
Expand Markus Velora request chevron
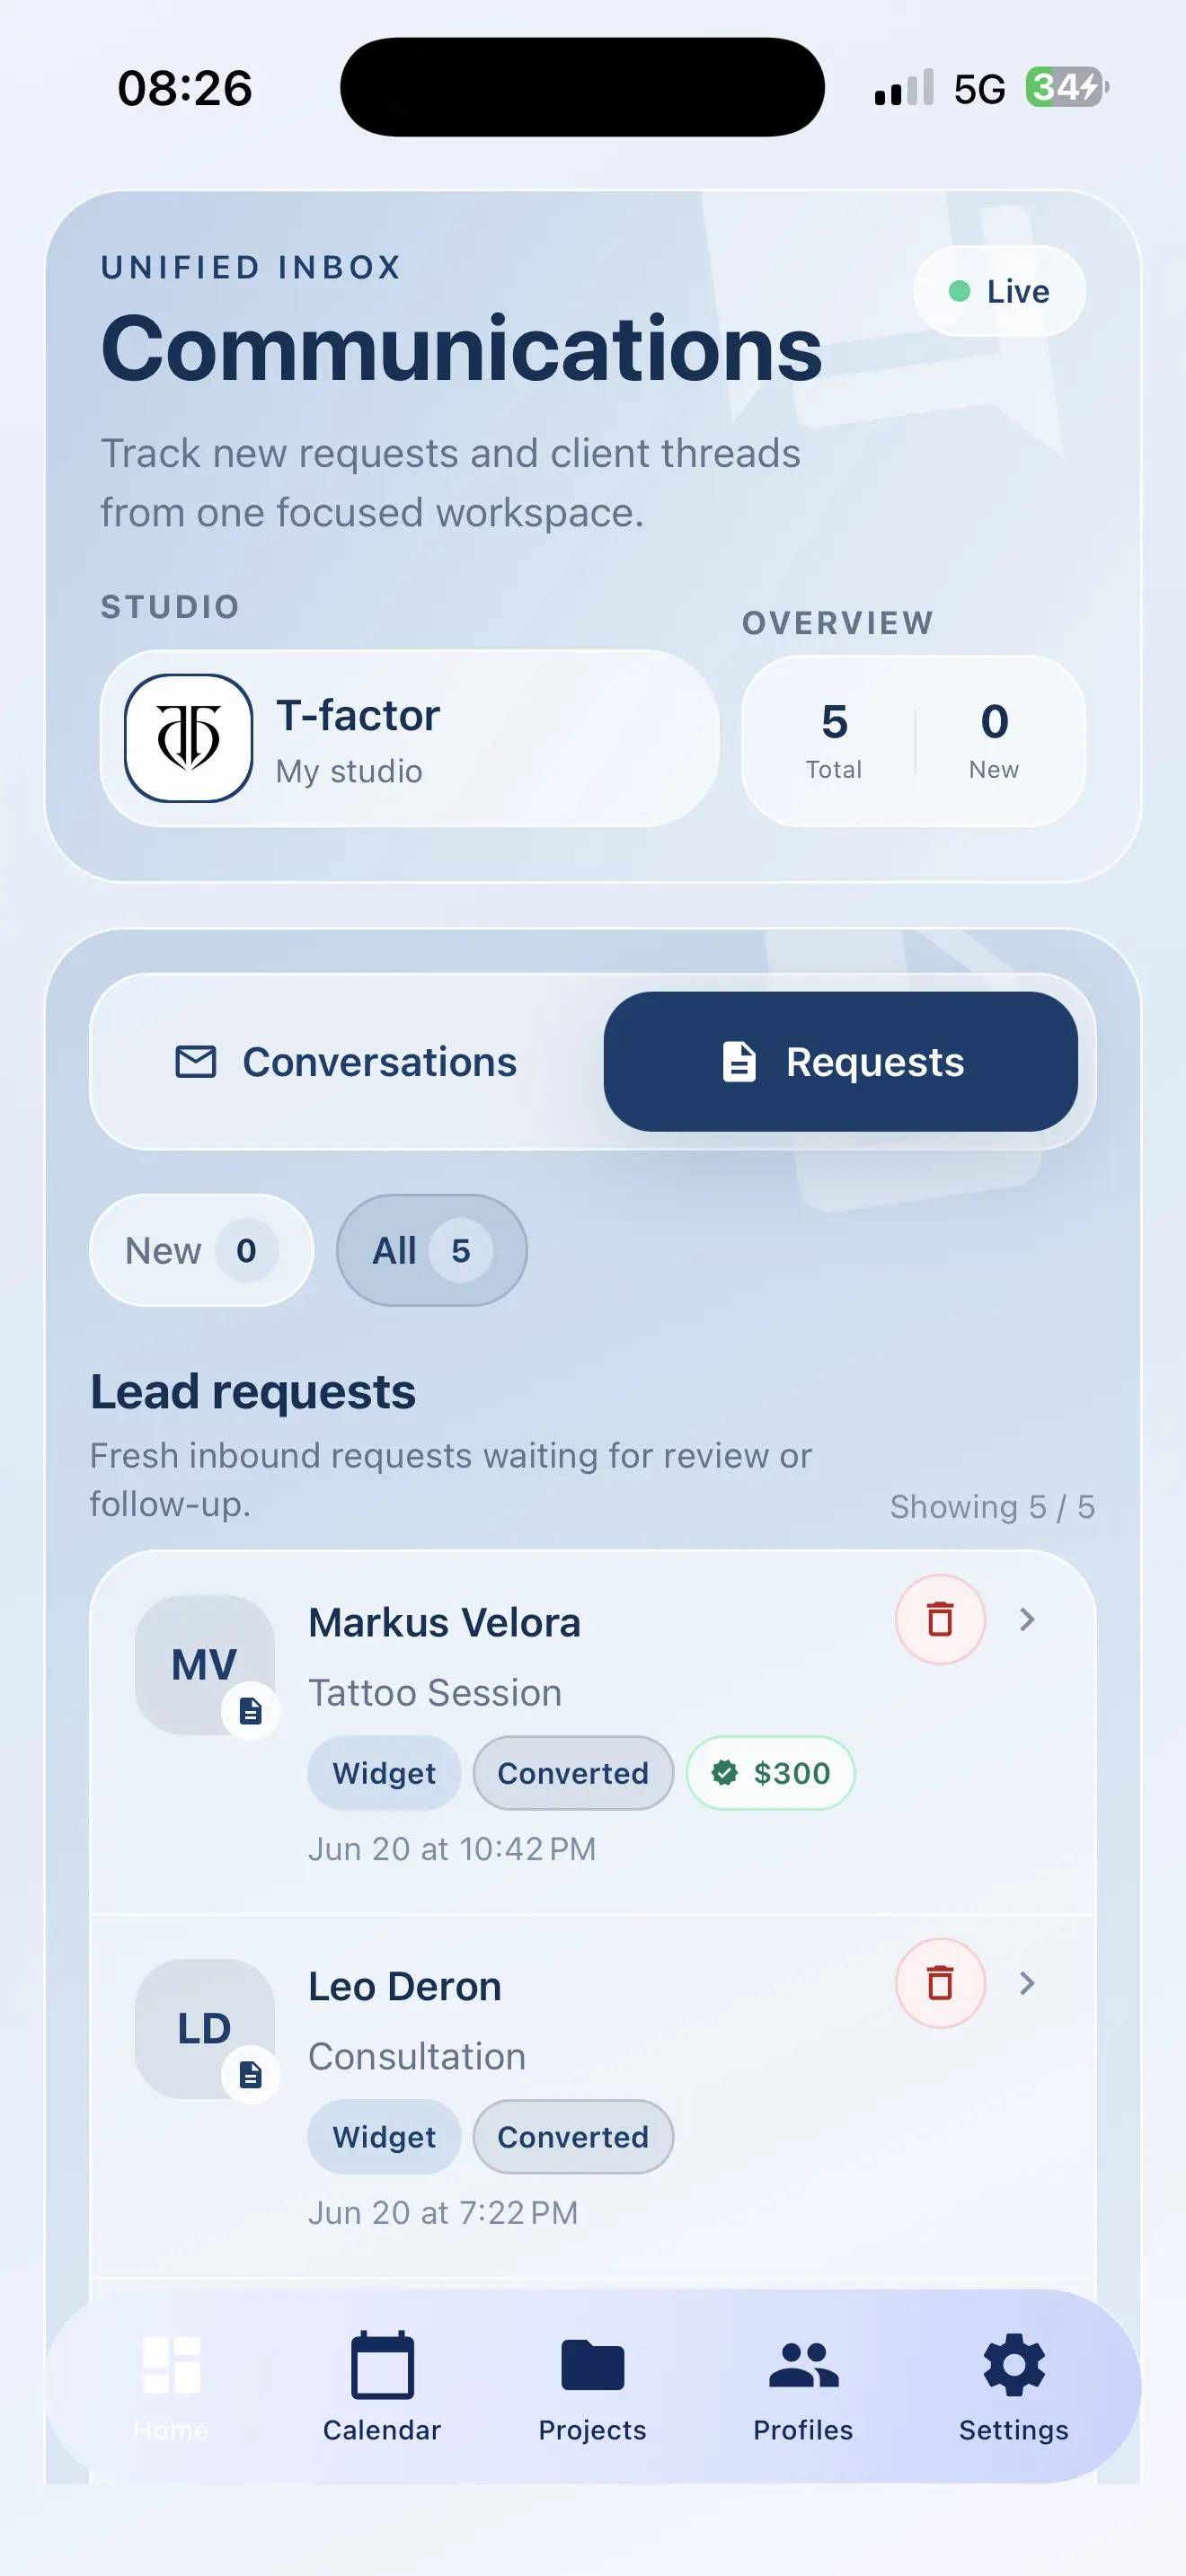click(x=1027, y=1619)
